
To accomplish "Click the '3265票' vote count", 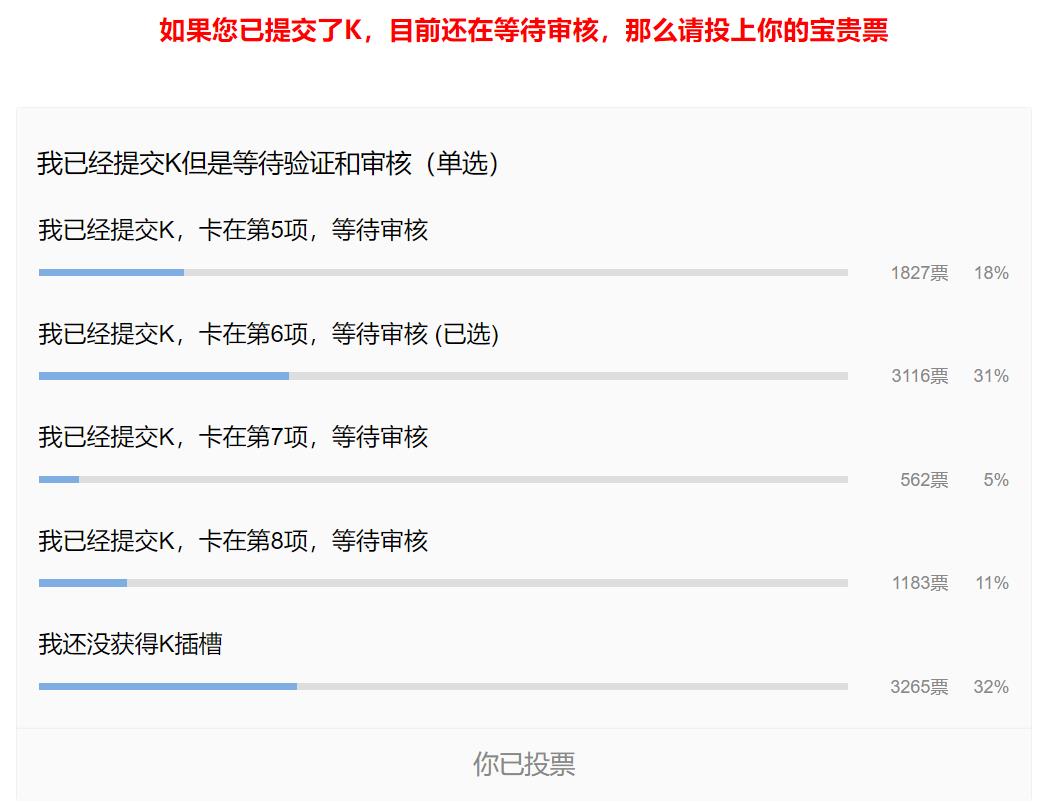I will point(919,687).
